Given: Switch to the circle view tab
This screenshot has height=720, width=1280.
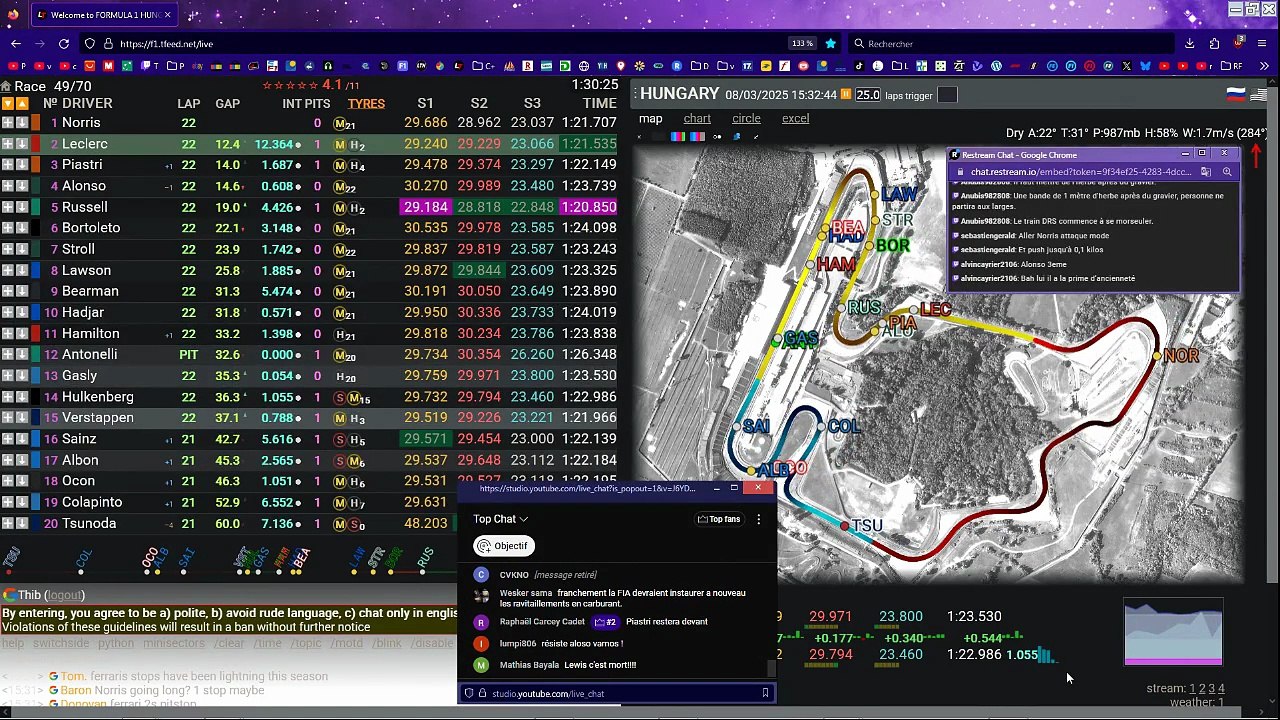Looking at the screenshot, I should (x=746, y=118).
